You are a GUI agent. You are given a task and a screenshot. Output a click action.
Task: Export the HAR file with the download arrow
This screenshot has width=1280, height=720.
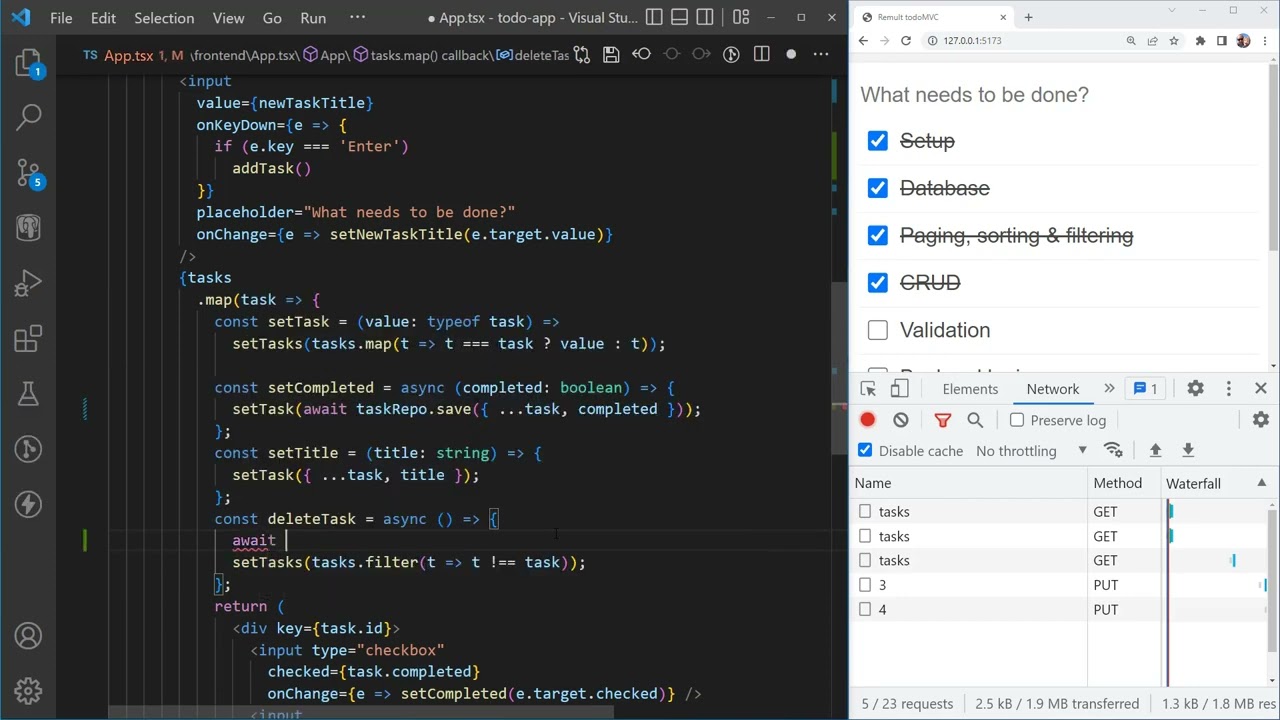[x=1188, y=450]
